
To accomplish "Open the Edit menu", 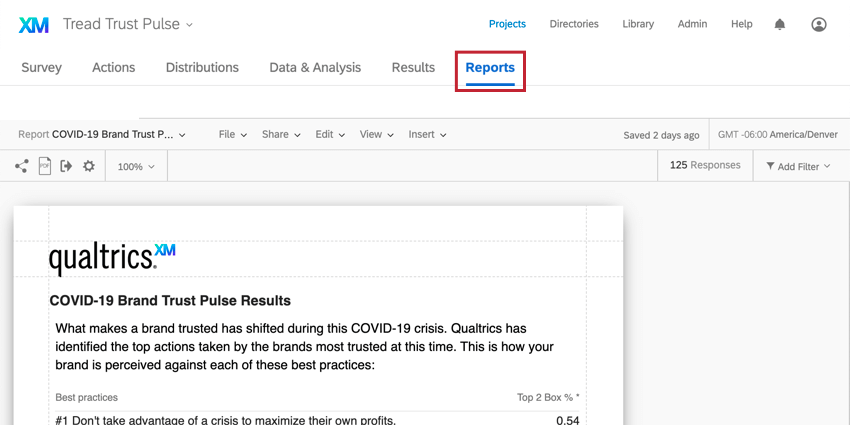I will tap(330, 134).
